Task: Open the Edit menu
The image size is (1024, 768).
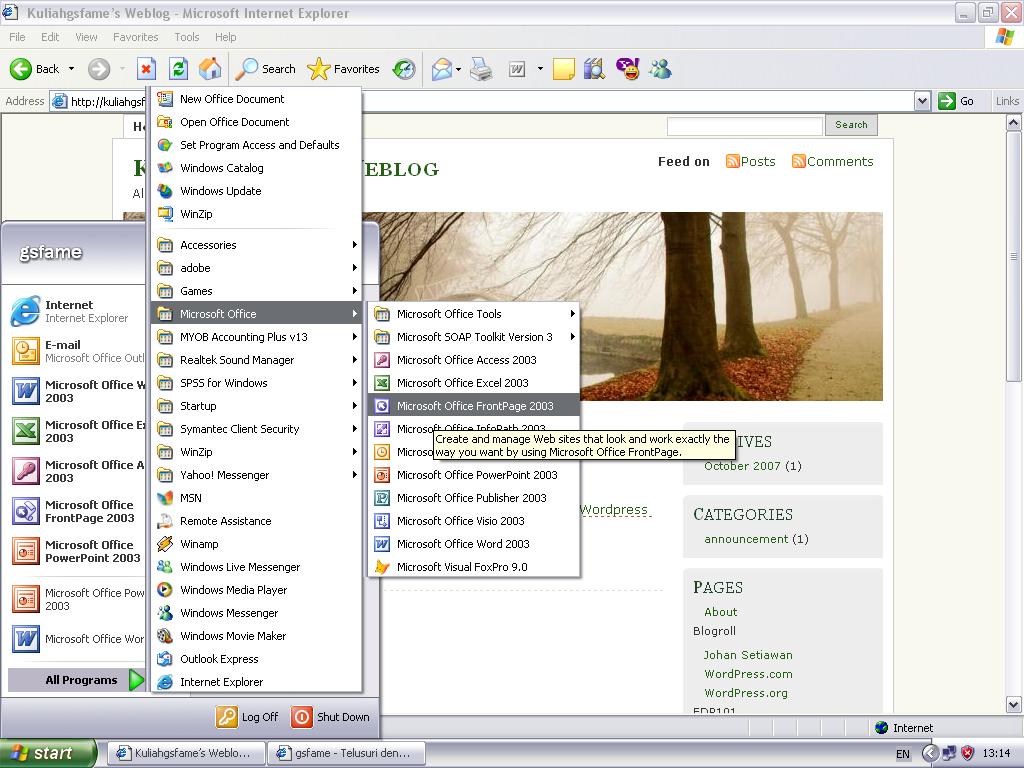Action: (x=50, y=37)
